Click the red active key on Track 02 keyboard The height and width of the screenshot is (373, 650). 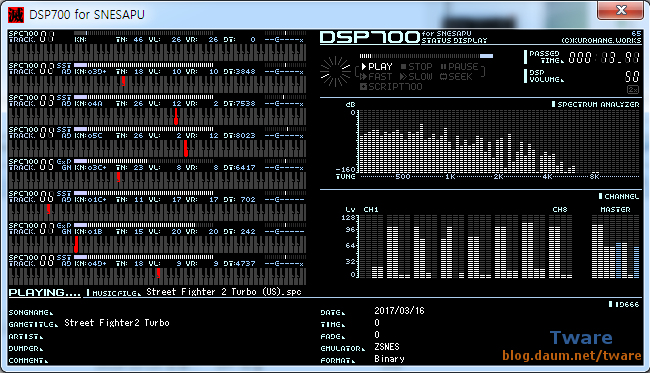pos(124,81)
